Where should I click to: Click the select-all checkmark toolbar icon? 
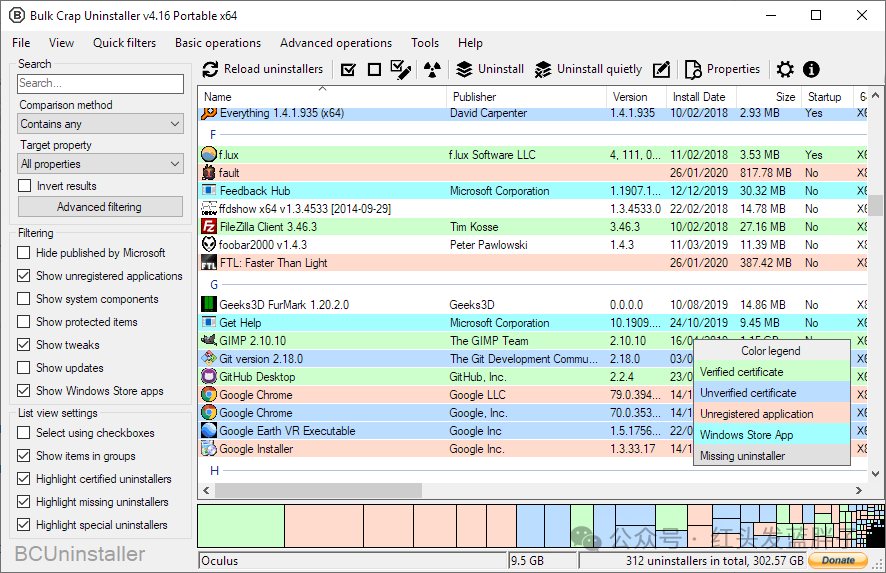(x=349, y=70)
